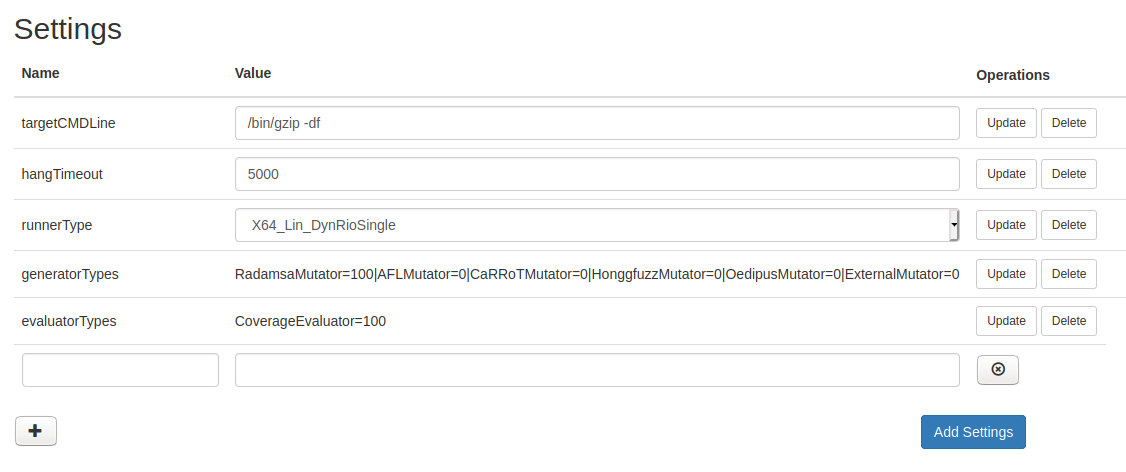Screen dimensions: 1126x472
Task: Delete the targetCMDLine setting
Action: pos(1068,123)
